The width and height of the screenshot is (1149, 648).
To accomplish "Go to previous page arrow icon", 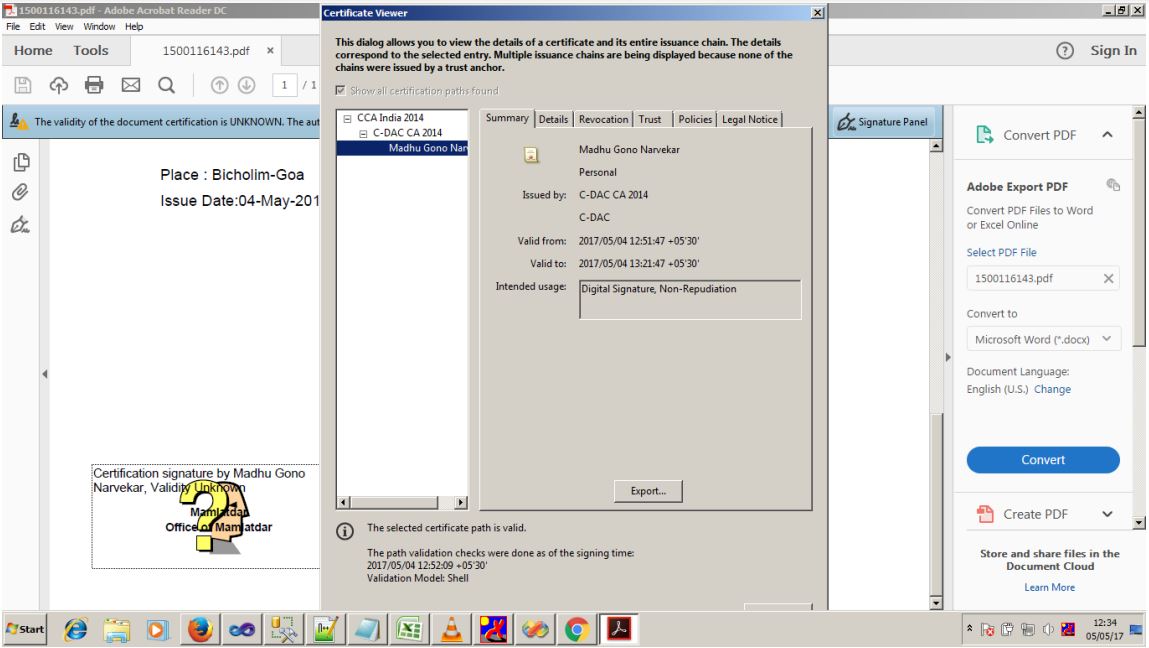I will point(219,85).
